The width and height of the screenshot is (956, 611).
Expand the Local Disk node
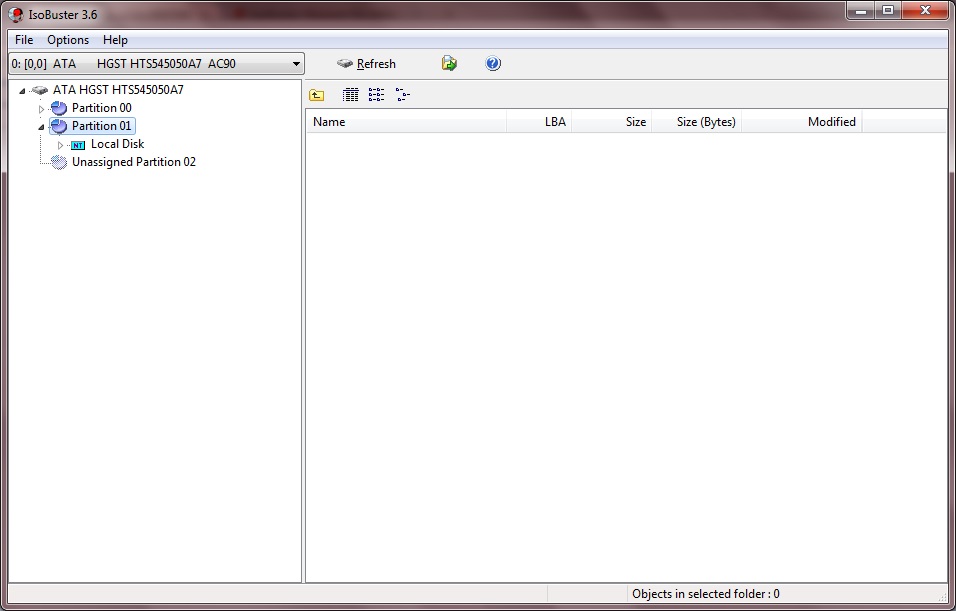coord(59,143)
